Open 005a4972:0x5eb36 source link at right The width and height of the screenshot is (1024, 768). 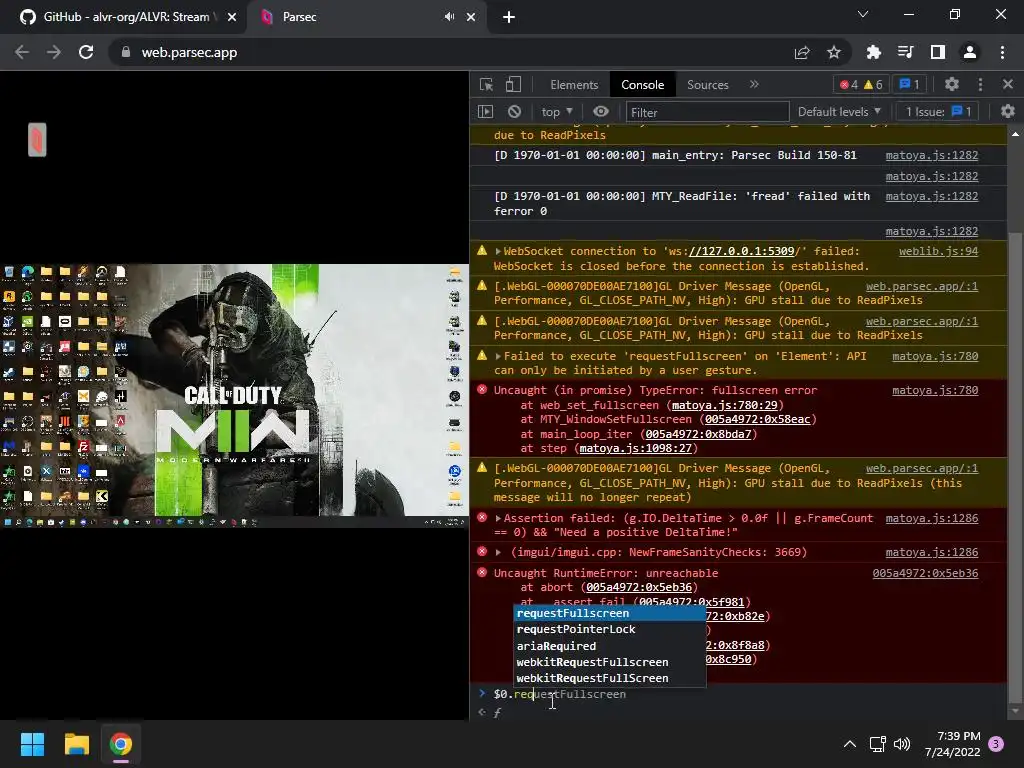click(925, 573)
